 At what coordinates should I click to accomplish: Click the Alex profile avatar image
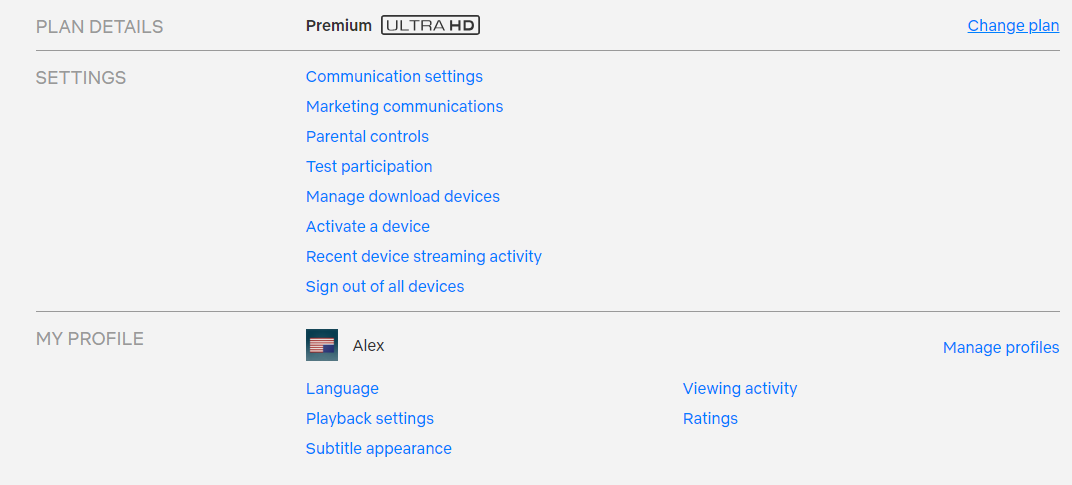click(x=322, y=345)
